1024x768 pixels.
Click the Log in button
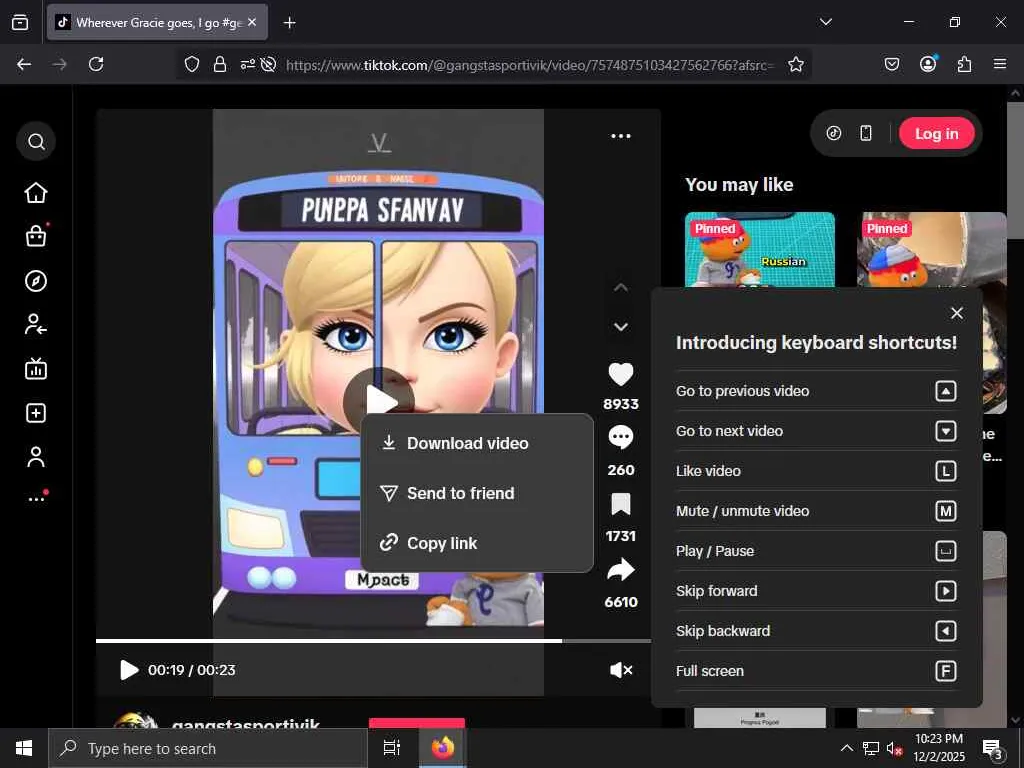(x=936, y=133)
